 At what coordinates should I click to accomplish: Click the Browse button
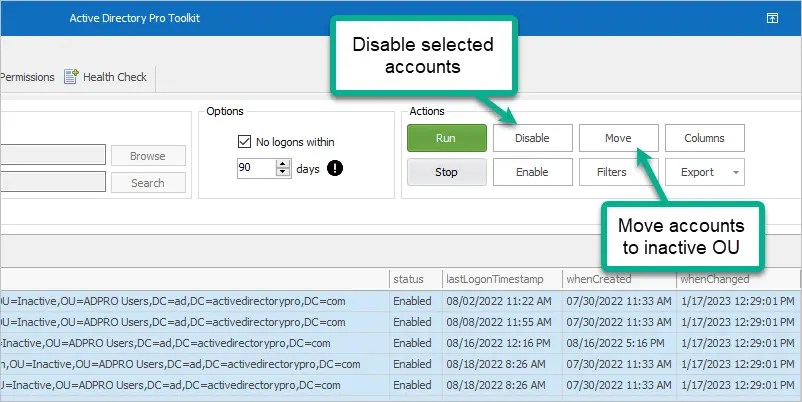click(x=148, y=156)
